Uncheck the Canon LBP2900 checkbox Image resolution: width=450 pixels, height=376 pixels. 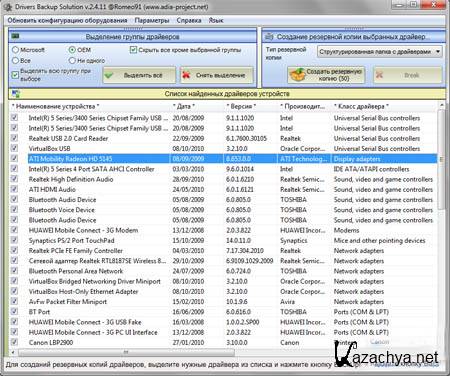[x=14, y=342]
